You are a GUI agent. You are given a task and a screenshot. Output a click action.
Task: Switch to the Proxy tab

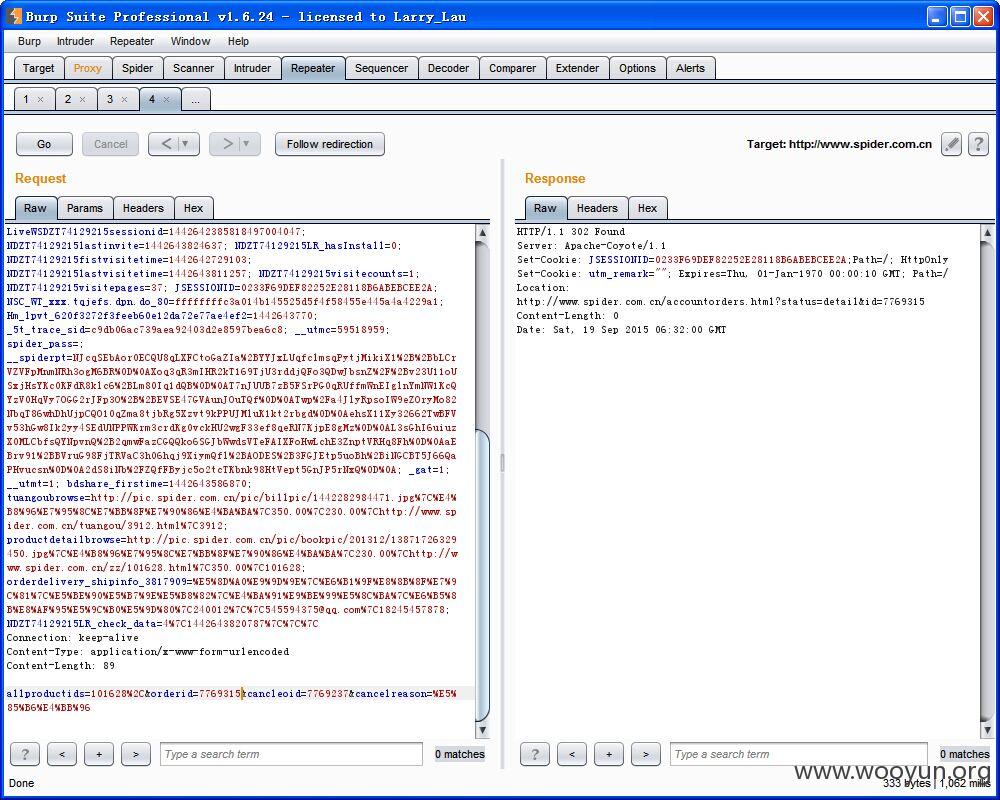click(x=87, y=68)
